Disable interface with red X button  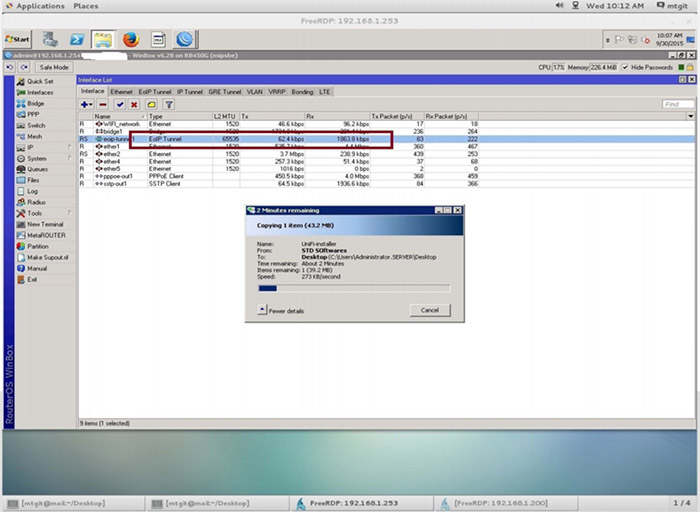tap(134, 104)
